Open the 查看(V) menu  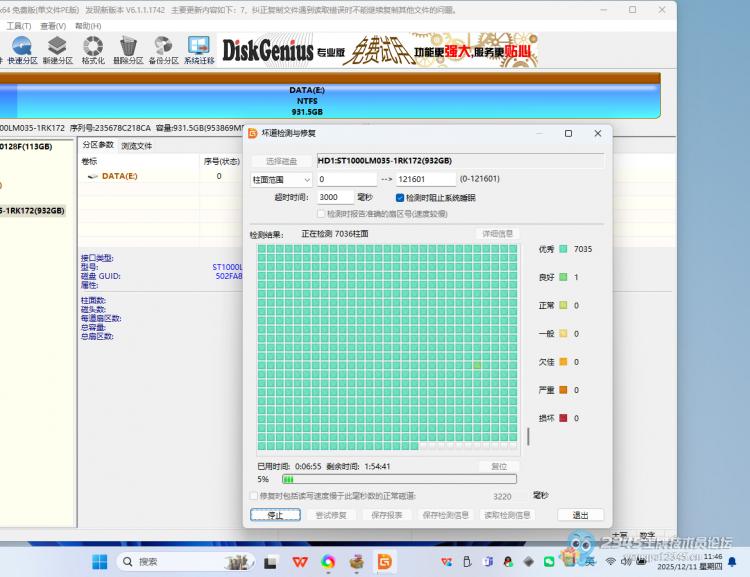tap(54, 26)
